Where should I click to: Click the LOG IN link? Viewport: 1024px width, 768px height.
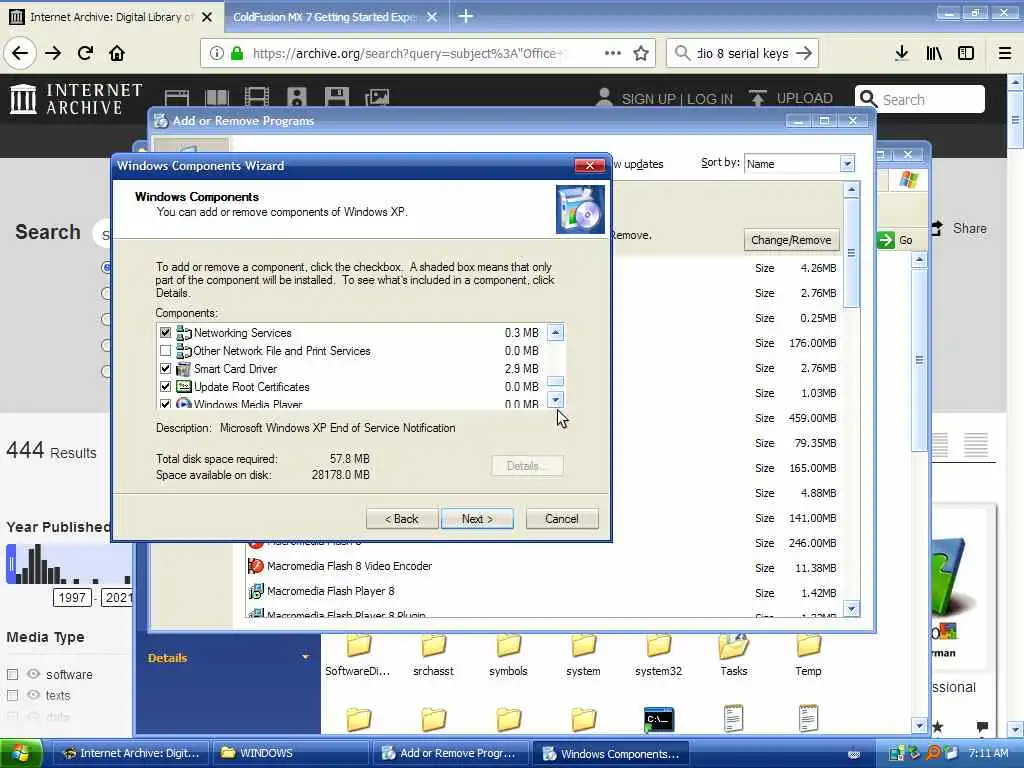(x=710, y=99)
